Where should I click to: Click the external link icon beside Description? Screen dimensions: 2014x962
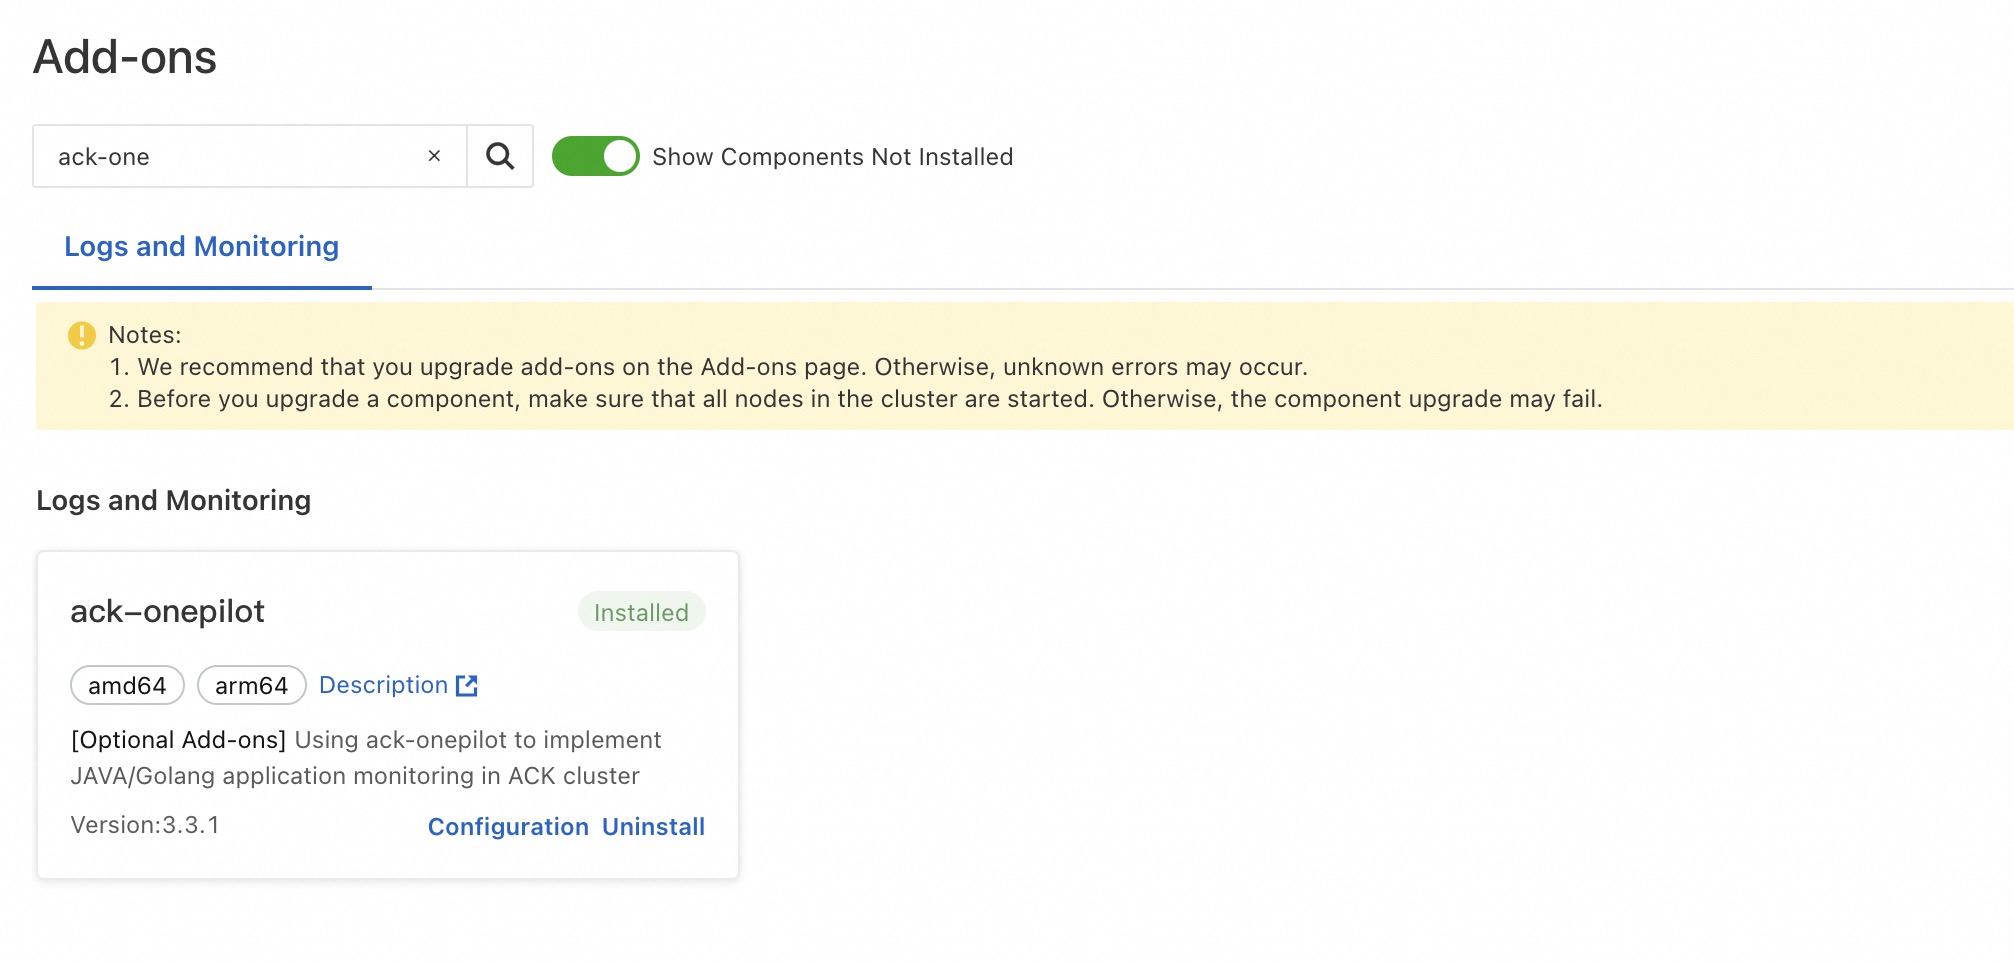[467, 685]
